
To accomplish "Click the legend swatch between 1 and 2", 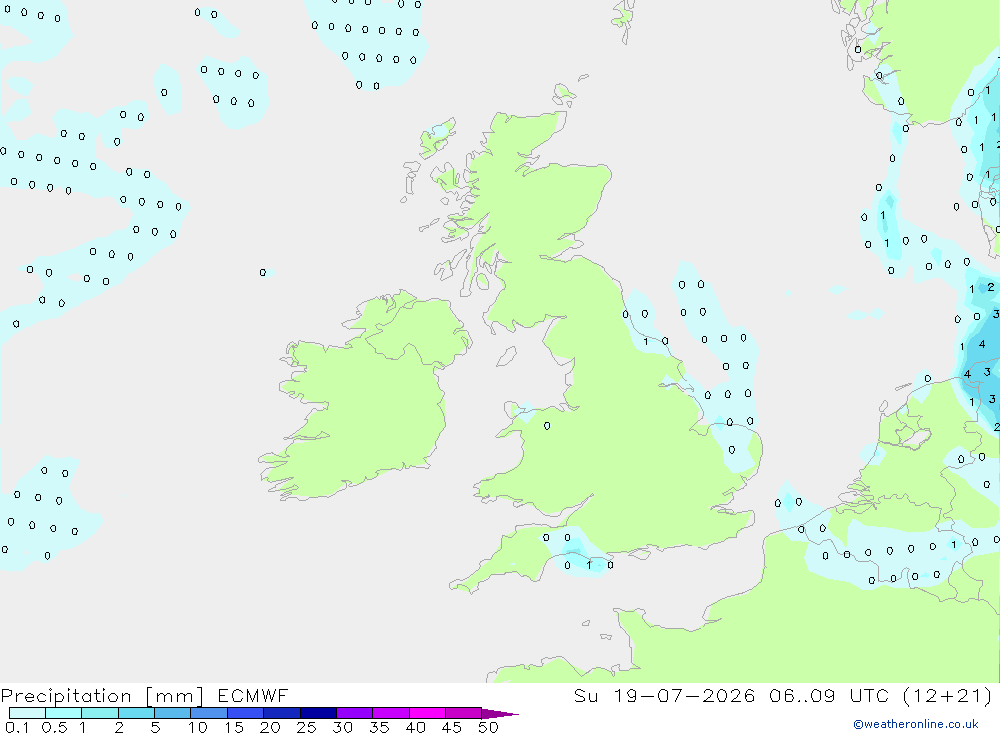I will (100, 713).
